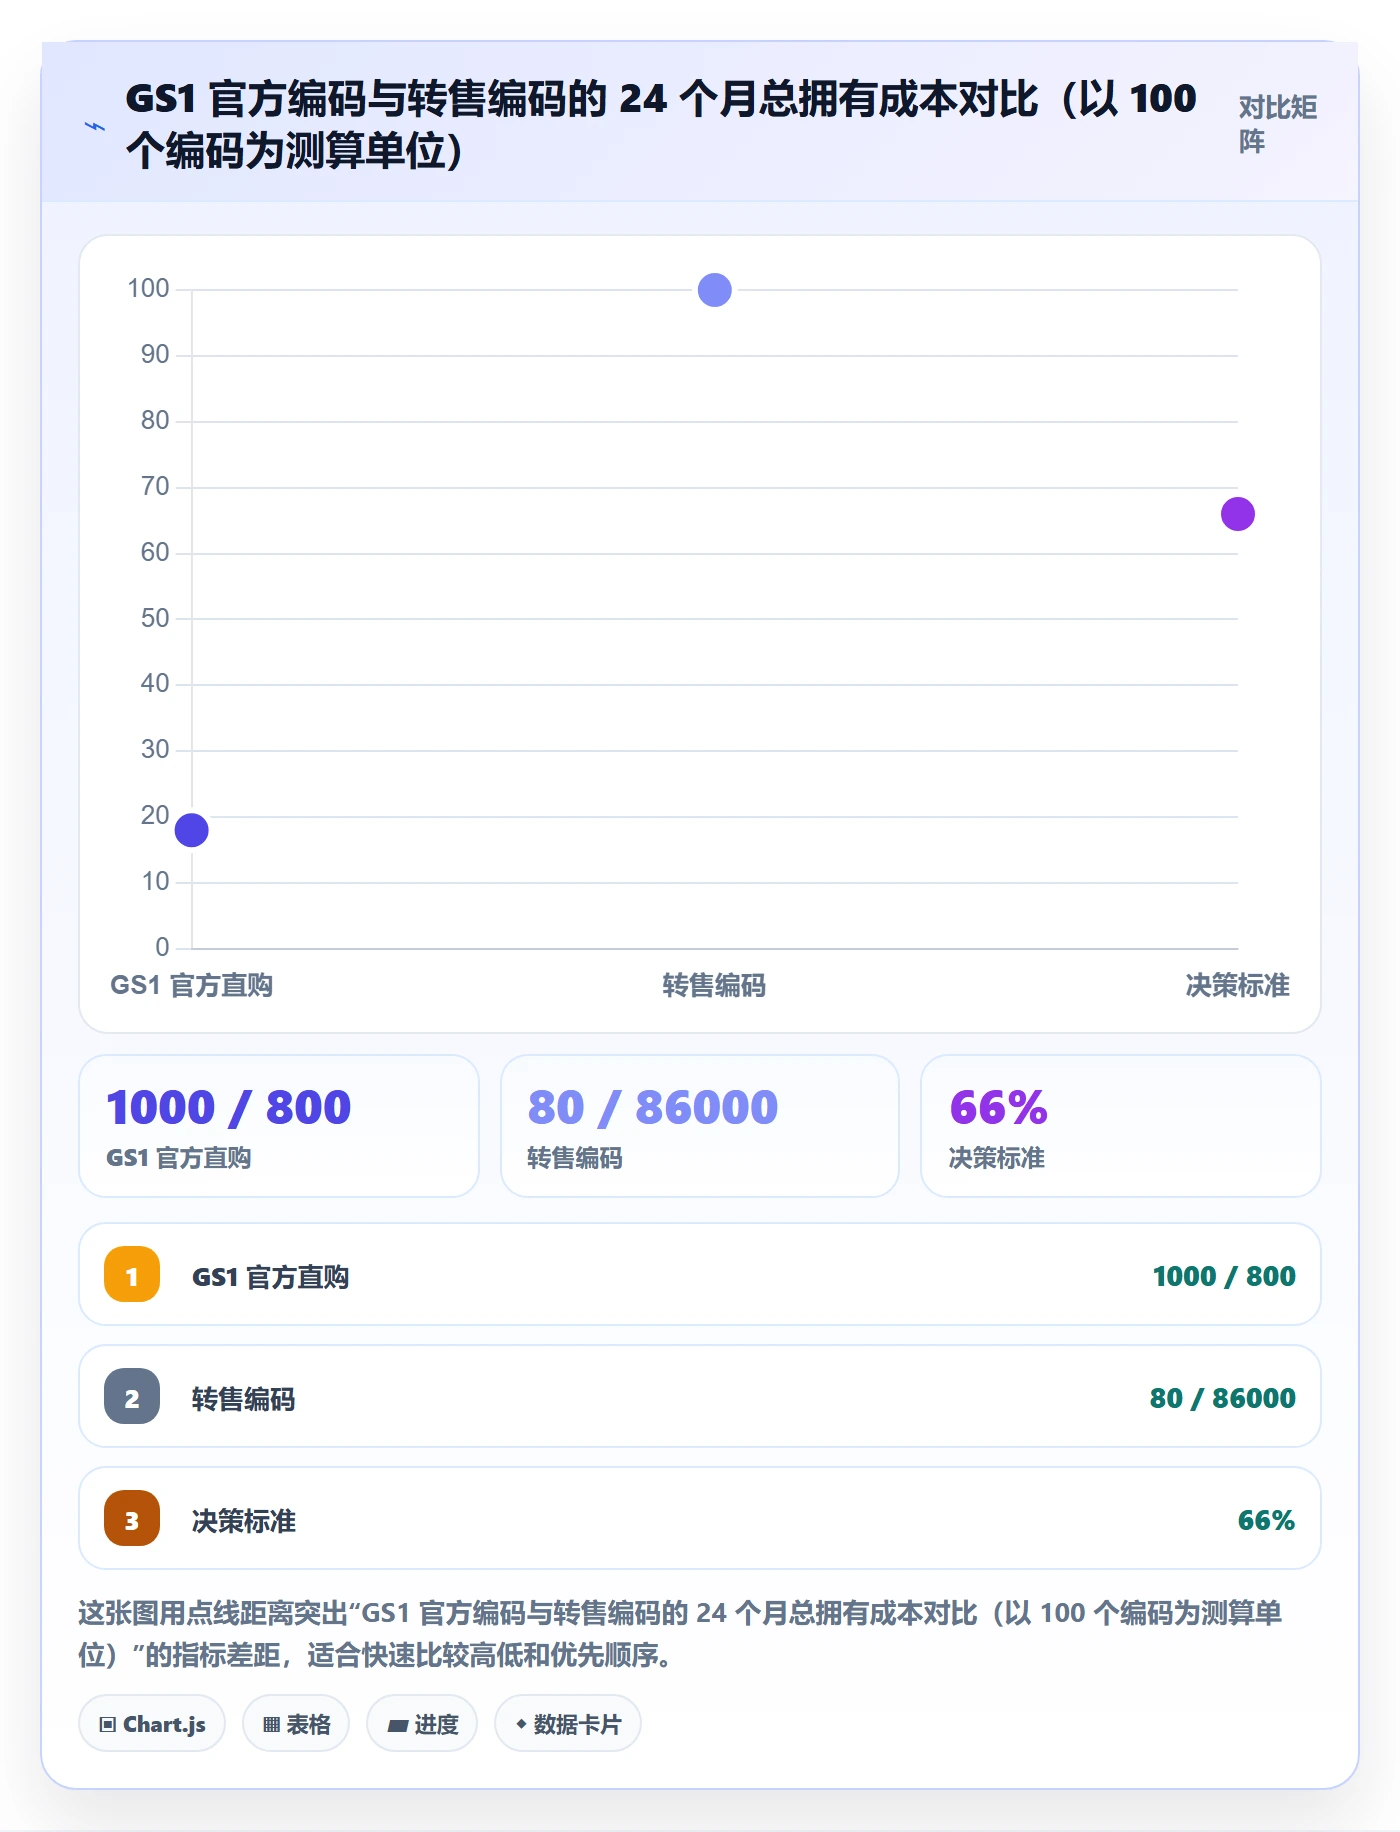This screenshot has height=1832, width=1400.
Task: Click the purple 决策标准 data point
Action: 1238,514
